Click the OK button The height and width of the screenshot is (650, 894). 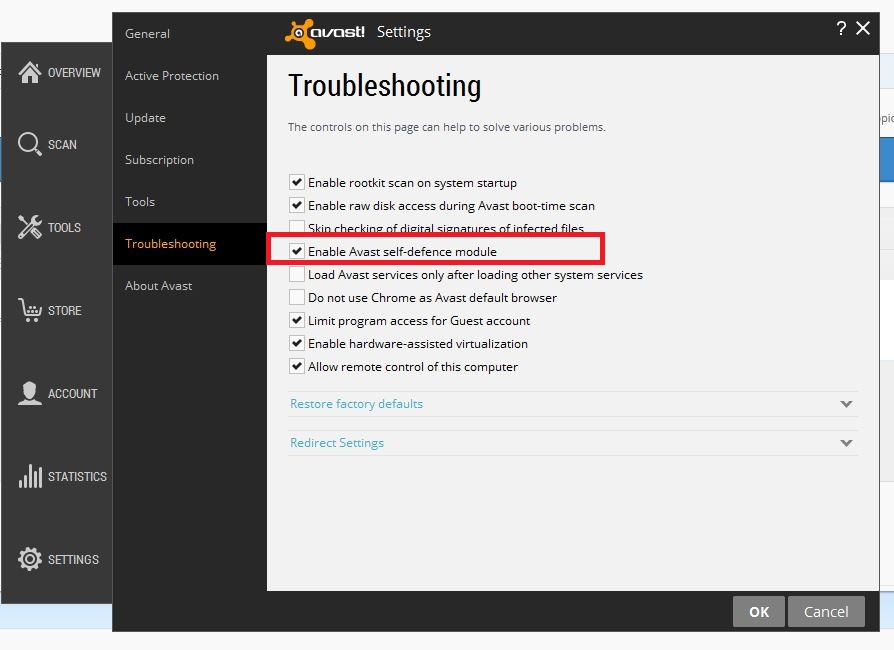coord(758,612)
